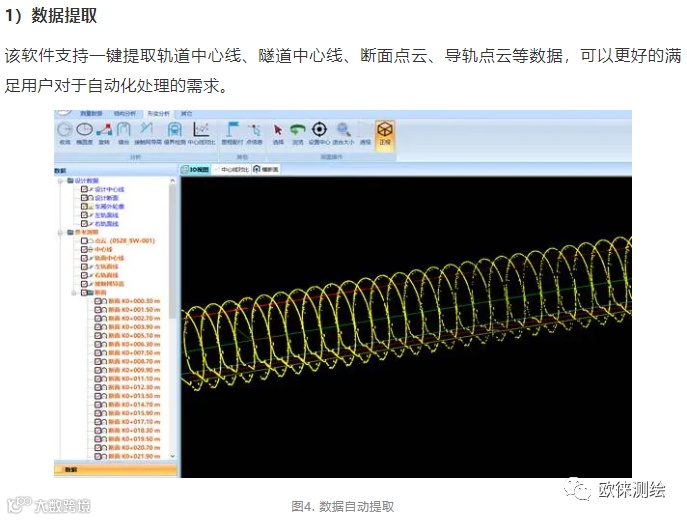The height and width of the screenshot is (520, 687).
Task: Select the orange 轨面中心线 tree item
Action: tap(110, 258)
